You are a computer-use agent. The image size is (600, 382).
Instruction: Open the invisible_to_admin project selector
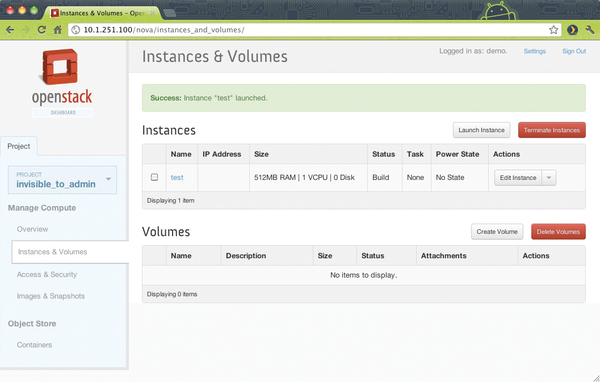coord(62,180)
